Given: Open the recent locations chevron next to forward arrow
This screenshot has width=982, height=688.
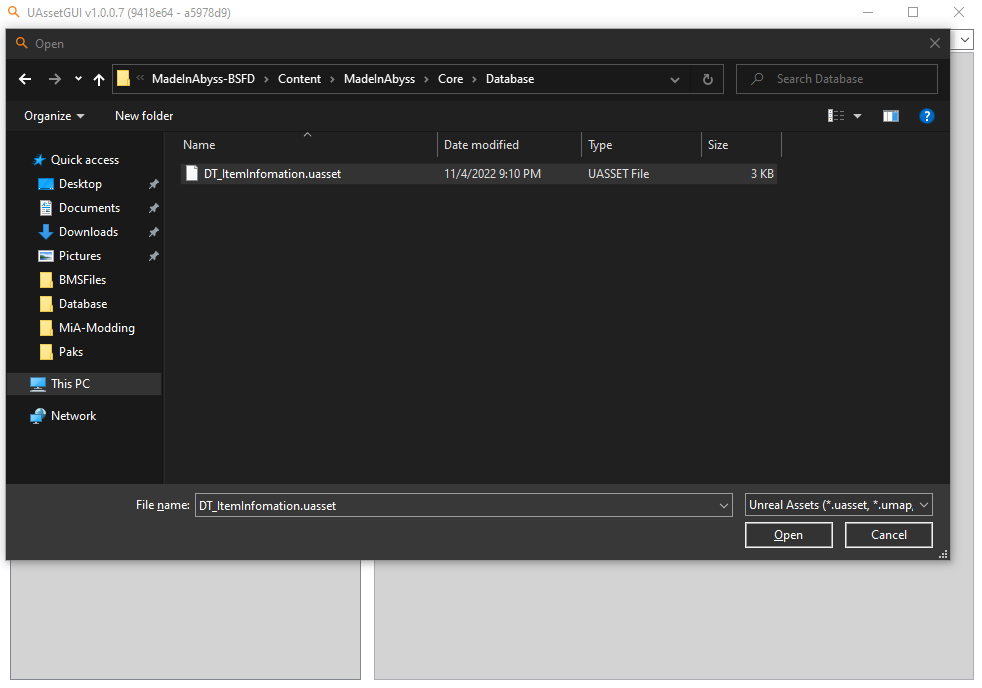Looking at the screenshot, I should (x=77, y=78).
